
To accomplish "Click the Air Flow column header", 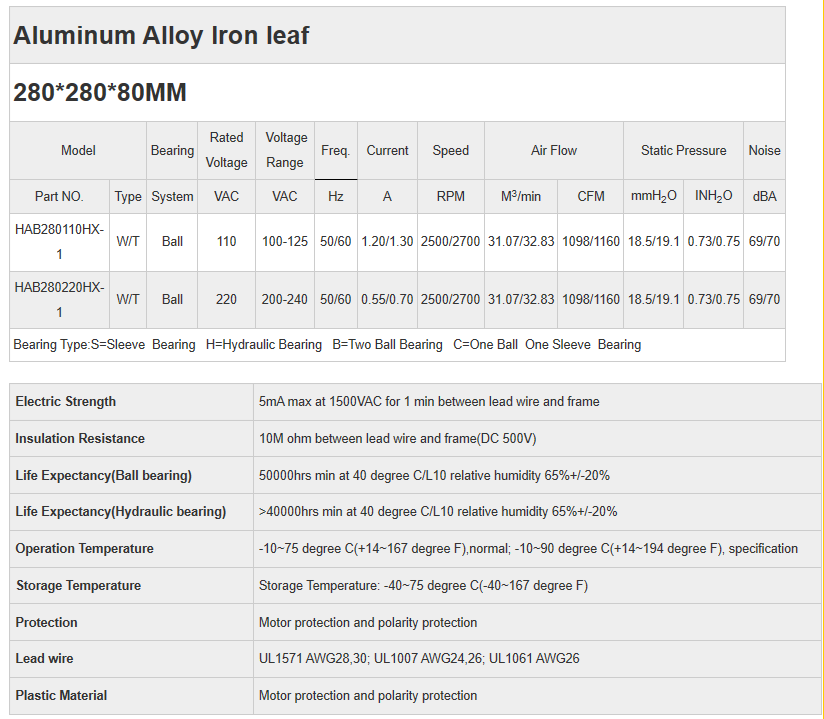I will pos(553,151).
